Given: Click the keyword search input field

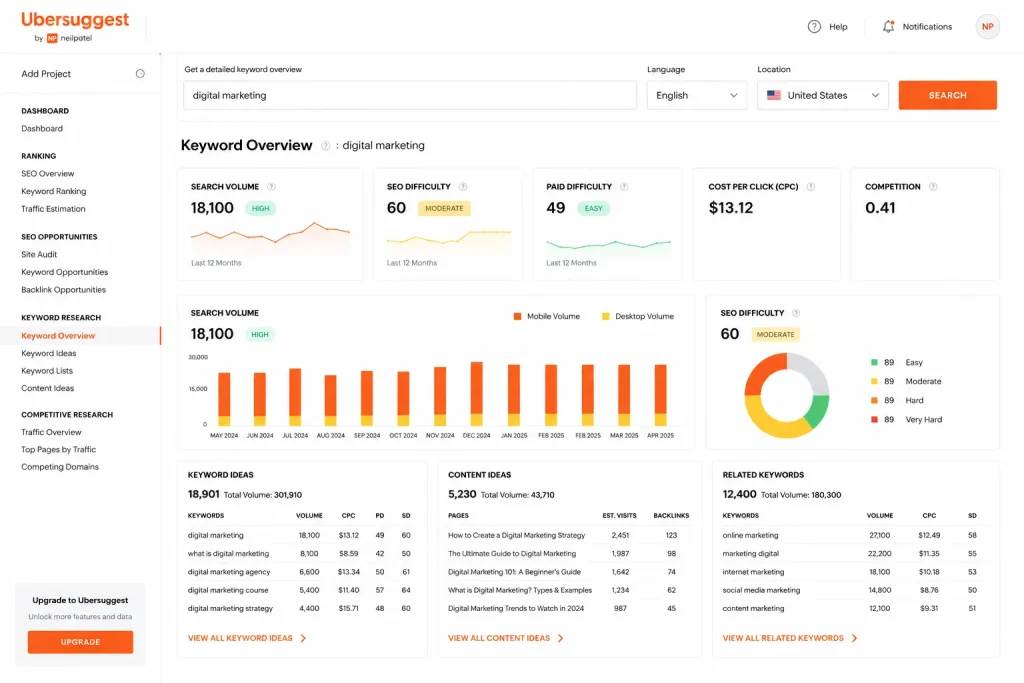Looking at the screenshot, I should (x=409, y=95).
